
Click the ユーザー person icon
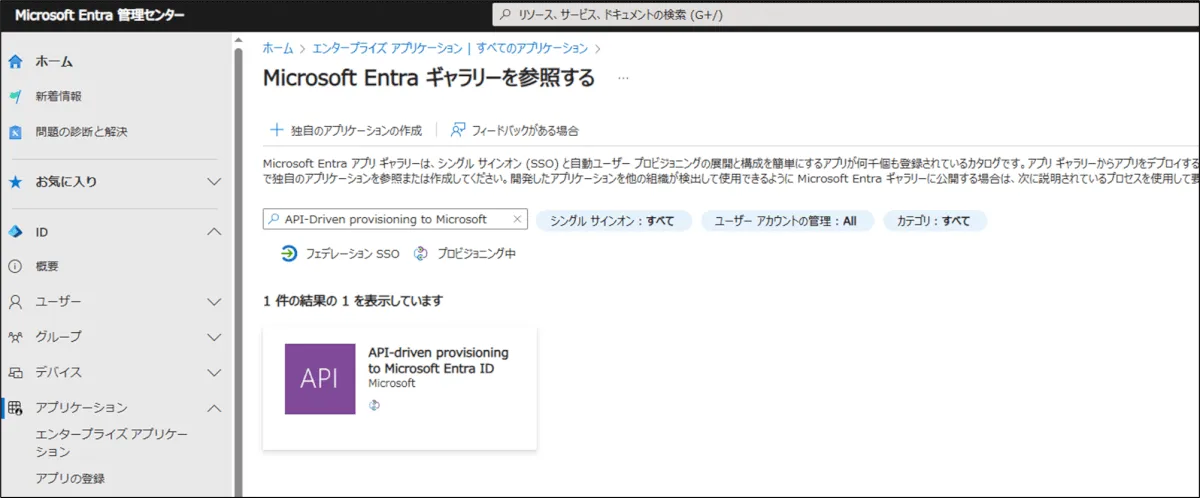(15, 301)
